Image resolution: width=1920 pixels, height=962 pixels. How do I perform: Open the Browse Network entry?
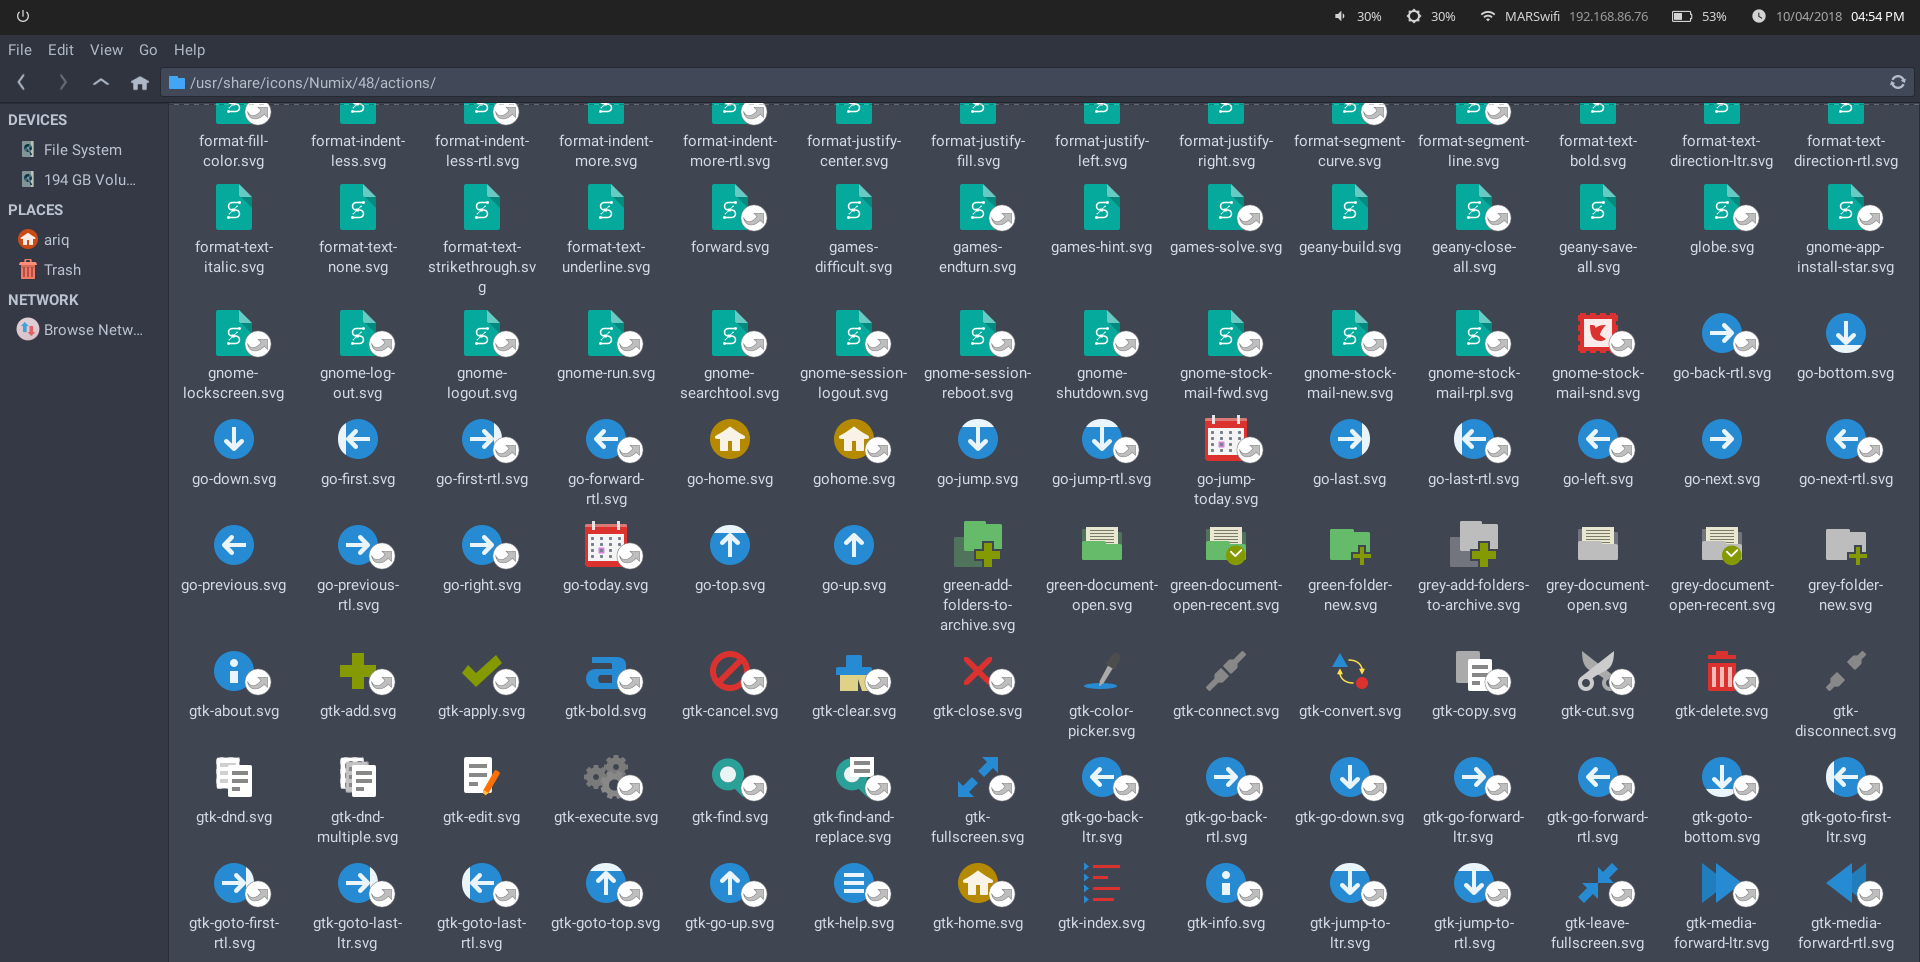tap(91, 329)
